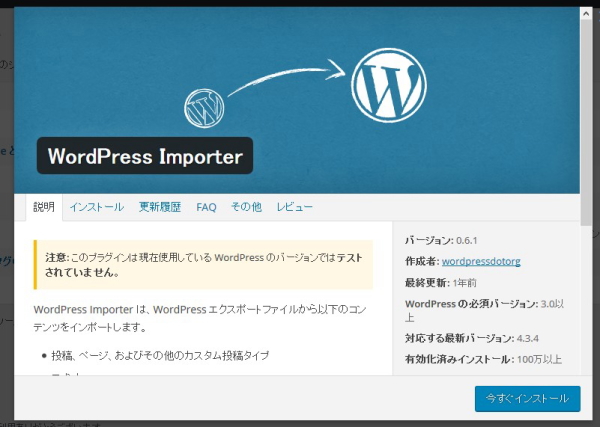Click the 対応する最新バージョン: 4.3.4 text
Image resolution: width=600 pixels, height=427 pixels.
click(472, 338)
